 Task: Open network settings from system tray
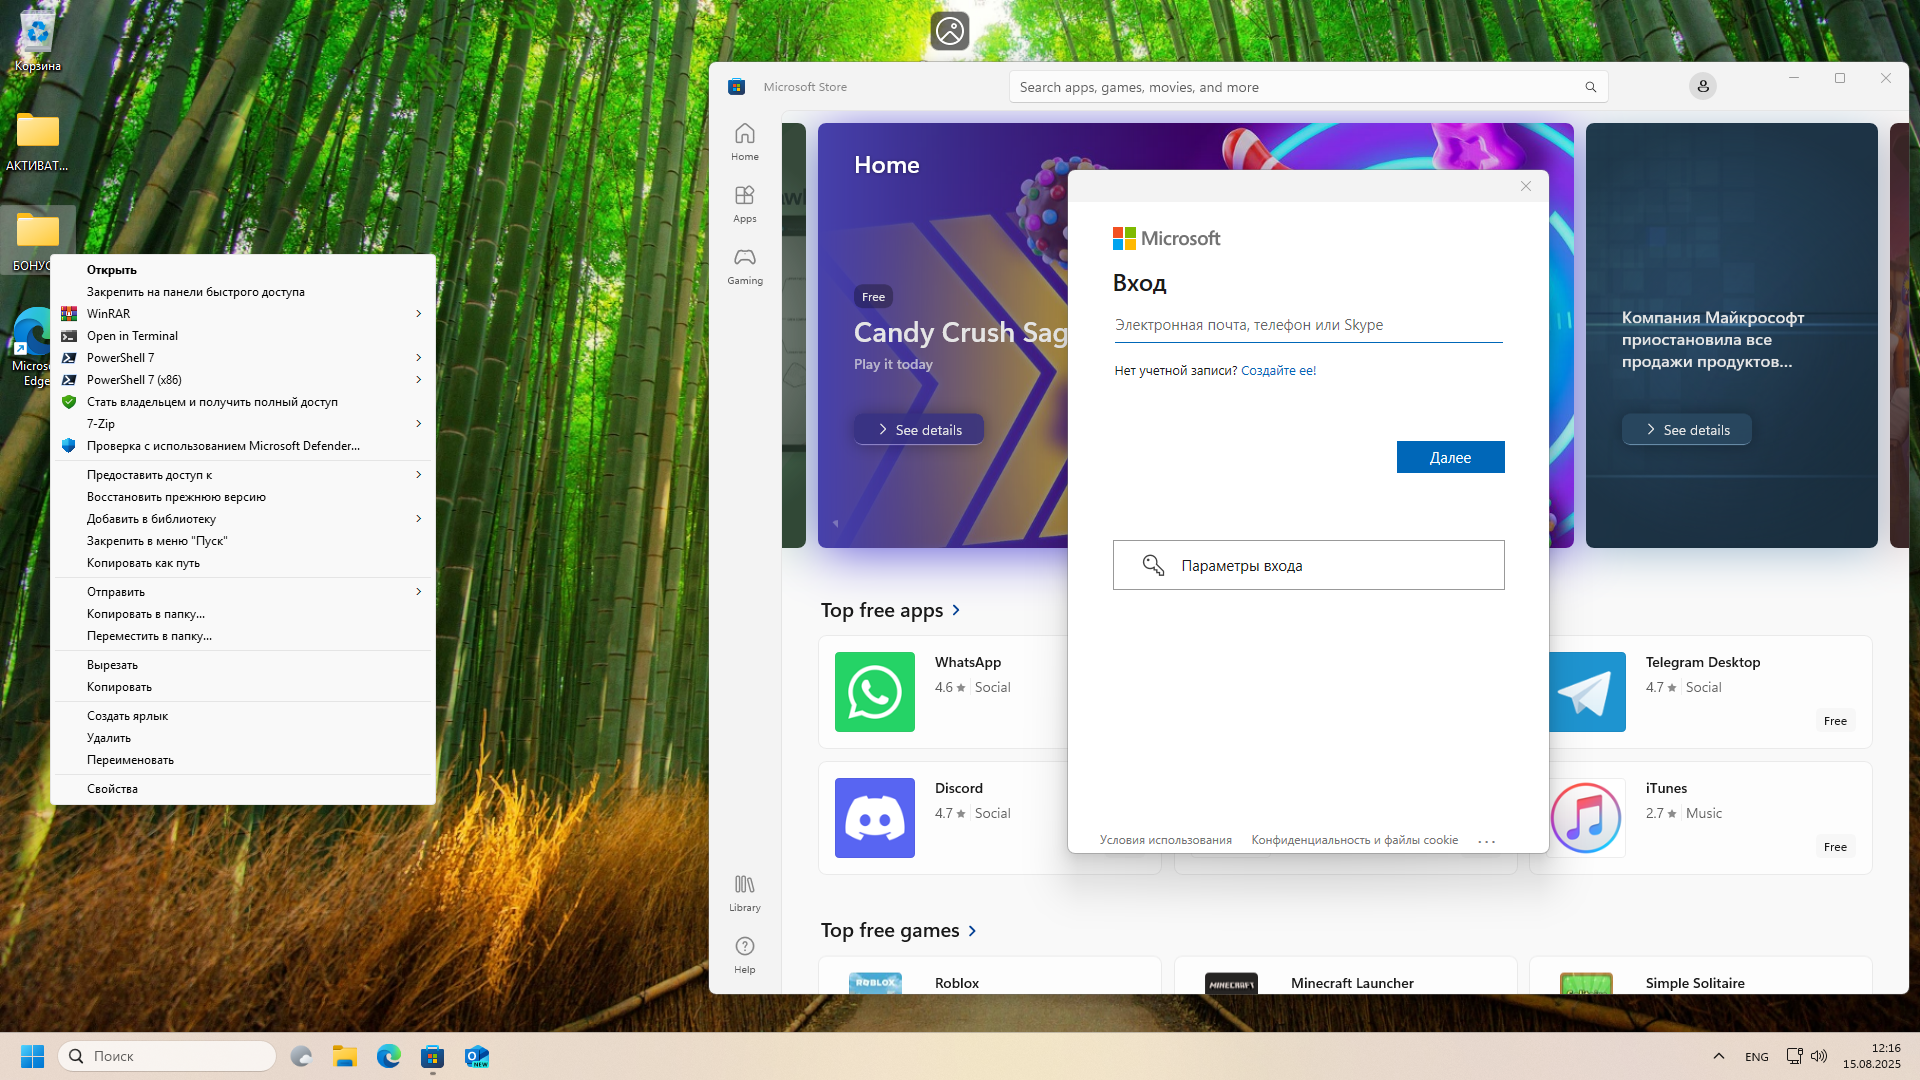1794,1056
